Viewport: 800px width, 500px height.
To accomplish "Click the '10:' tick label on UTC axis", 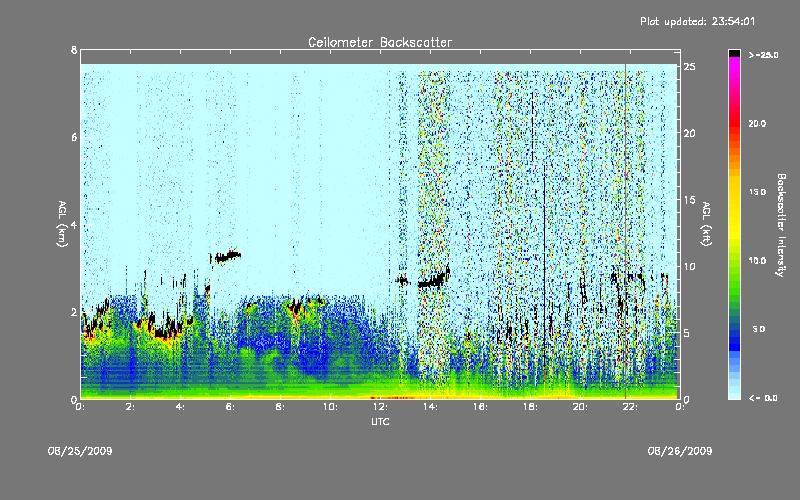I will tap(330, 407).
